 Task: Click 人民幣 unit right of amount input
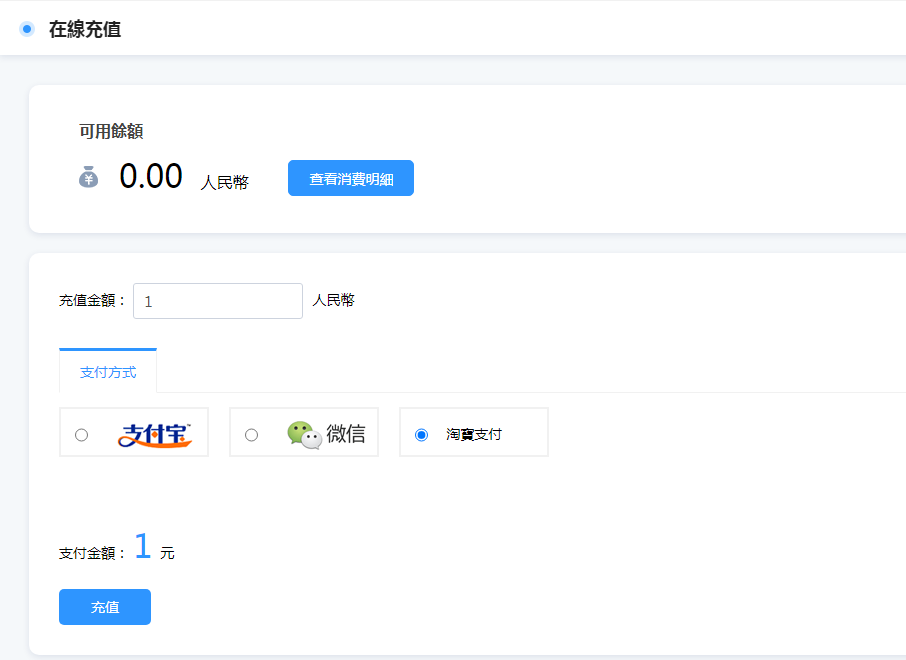click(333, 300)
